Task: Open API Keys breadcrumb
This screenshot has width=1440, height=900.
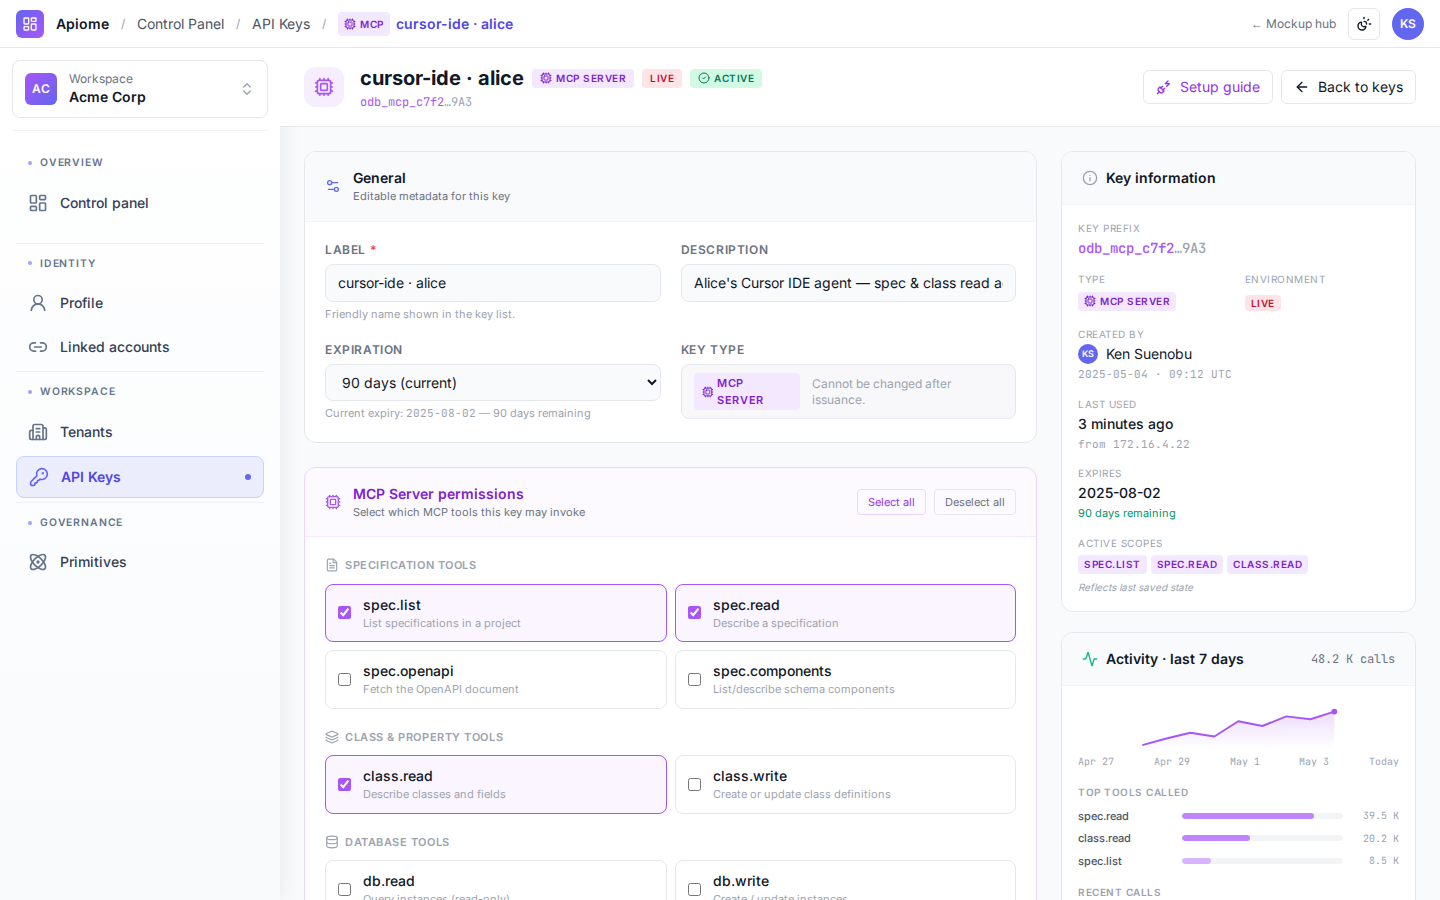Action: (281, 24)
